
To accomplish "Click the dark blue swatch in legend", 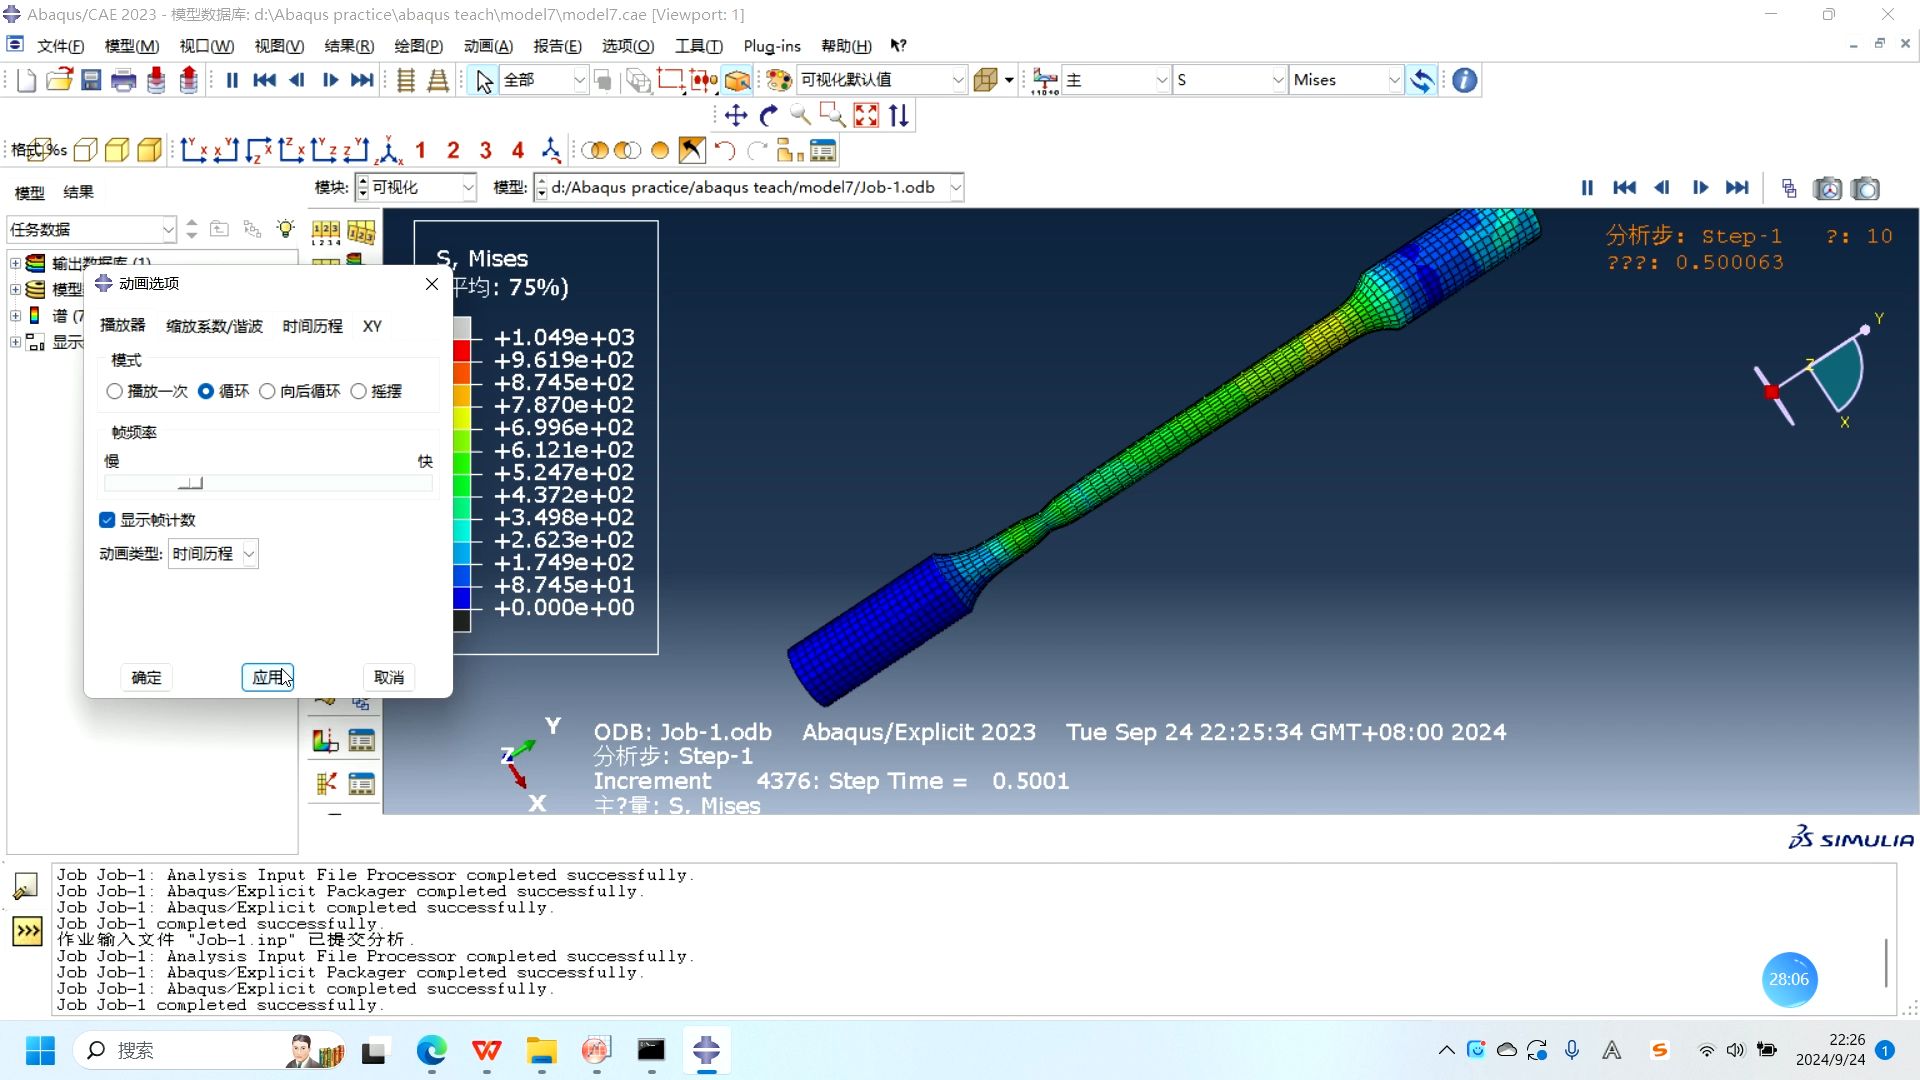I will (x=462, y=598).
